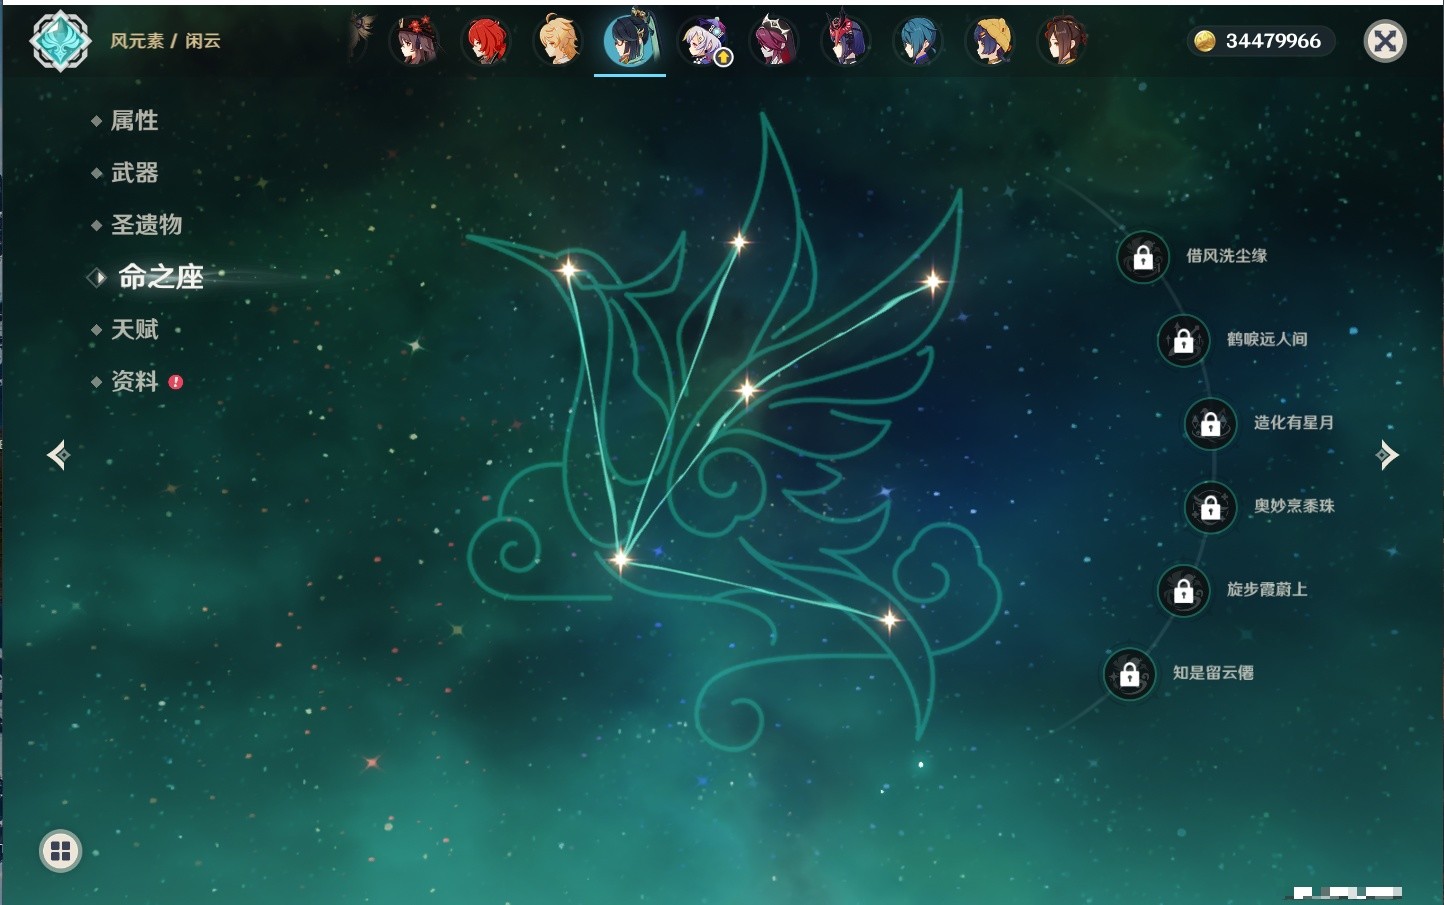This screenshot has height=905, width=1444.
Task: Select the highlighted Xianyun portrait
Action: coord(630,40)
